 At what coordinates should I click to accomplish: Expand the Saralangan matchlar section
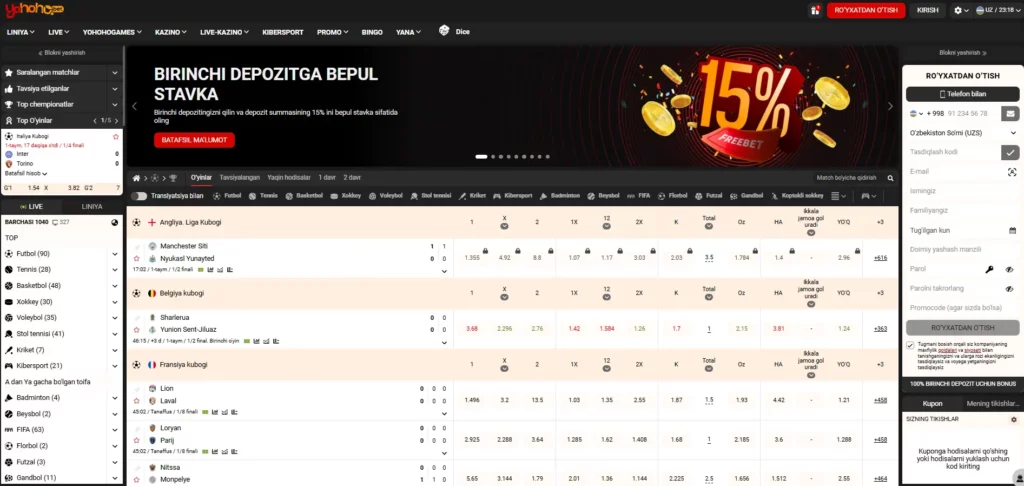click(116, 73)
